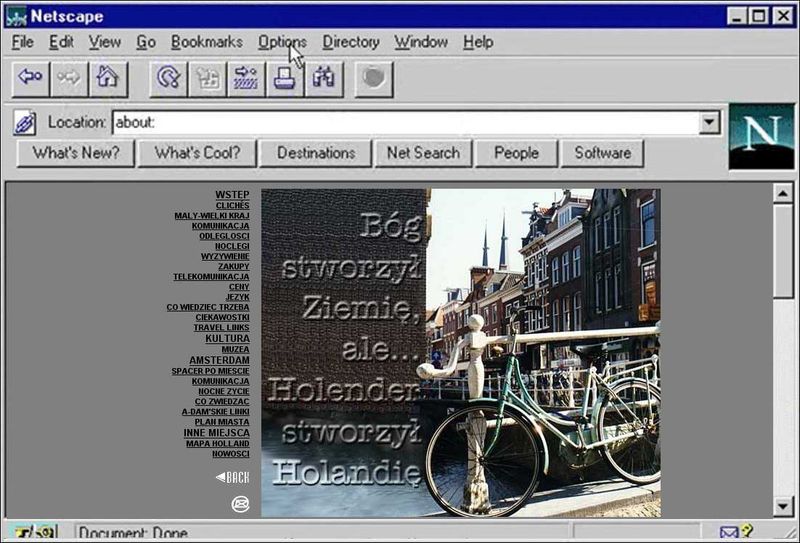Open the Directory menu
Image resolution: width=800 pixels, height=543 pixels.
351,42
